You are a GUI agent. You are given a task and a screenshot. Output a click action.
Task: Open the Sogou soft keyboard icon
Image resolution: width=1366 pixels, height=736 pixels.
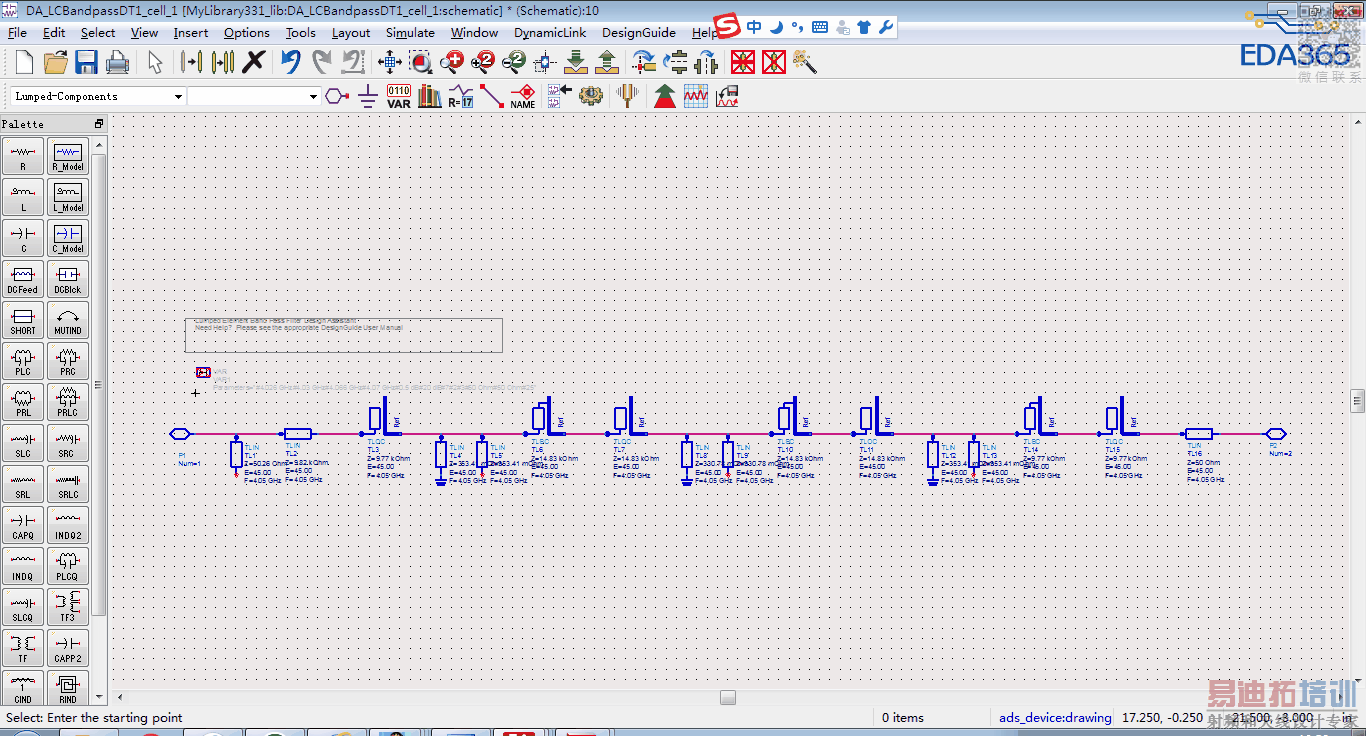(820, 27)
